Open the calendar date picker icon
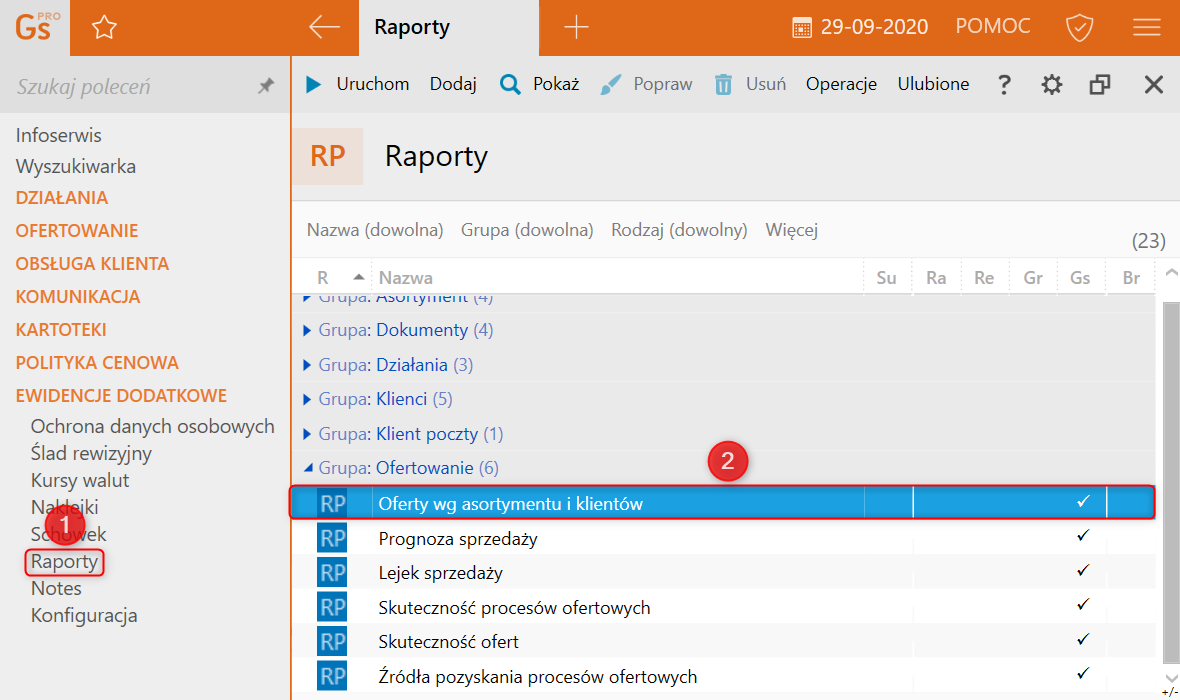Viewport: 1180px width, 700px height. coord(802,28)
